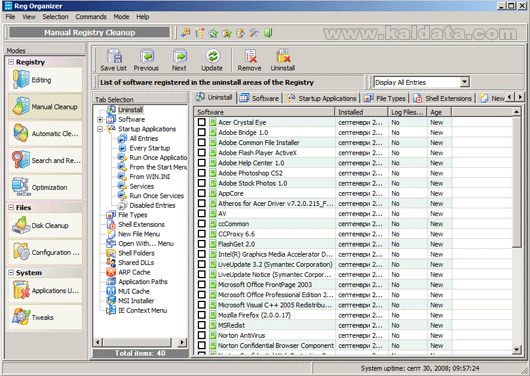
Task: Click right arrow of Tab Selection horizontal scrollbar
Action: click(182, 342)
